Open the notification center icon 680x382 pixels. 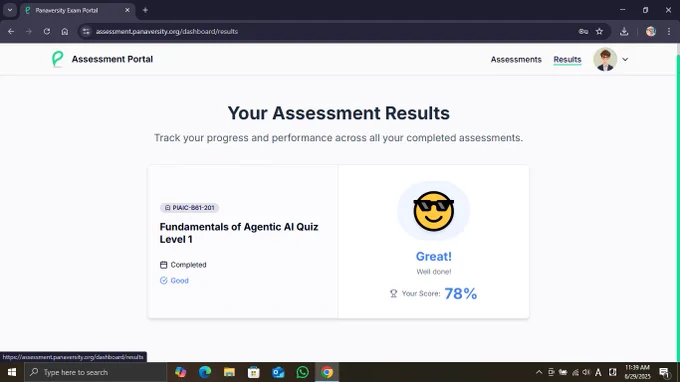coord(664,372)
